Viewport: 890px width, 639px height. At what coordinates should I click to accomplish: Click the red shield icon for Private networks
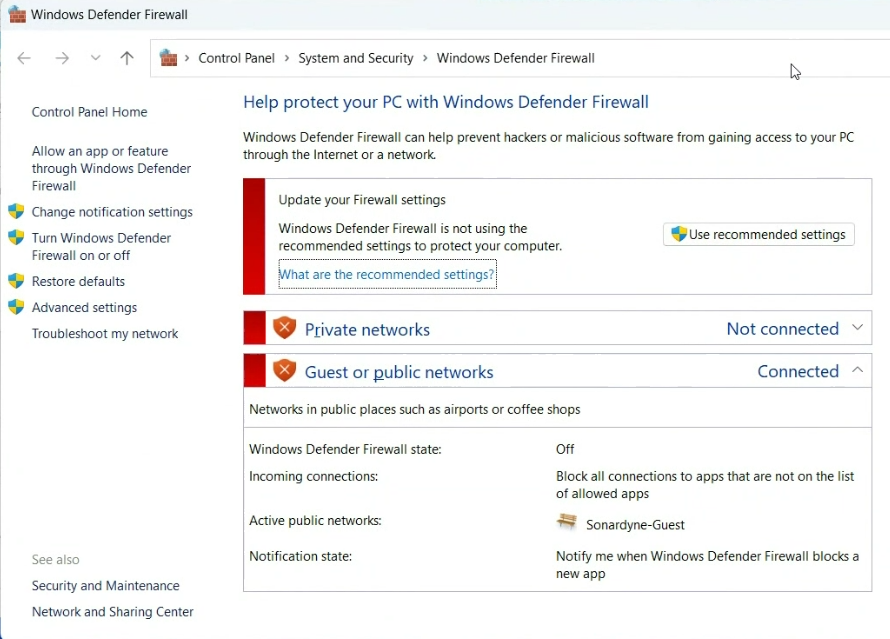click(284, 327)
